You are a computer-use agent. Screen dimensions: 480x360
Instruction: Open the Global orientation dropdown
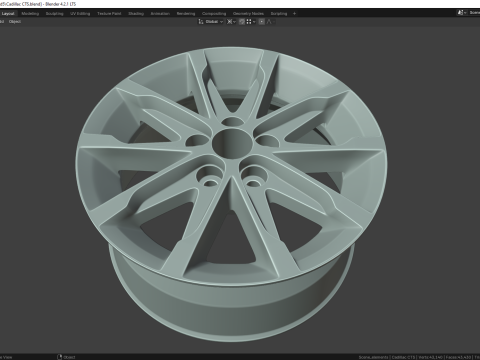coord(214,22)
